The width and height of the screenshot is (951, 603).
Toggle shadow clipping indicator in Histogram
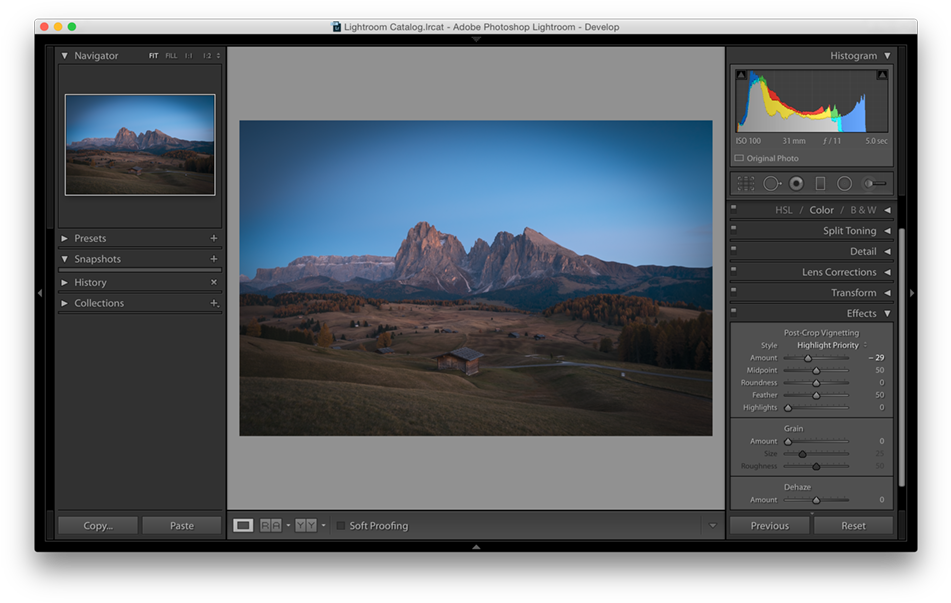click(x=741, y=75)
